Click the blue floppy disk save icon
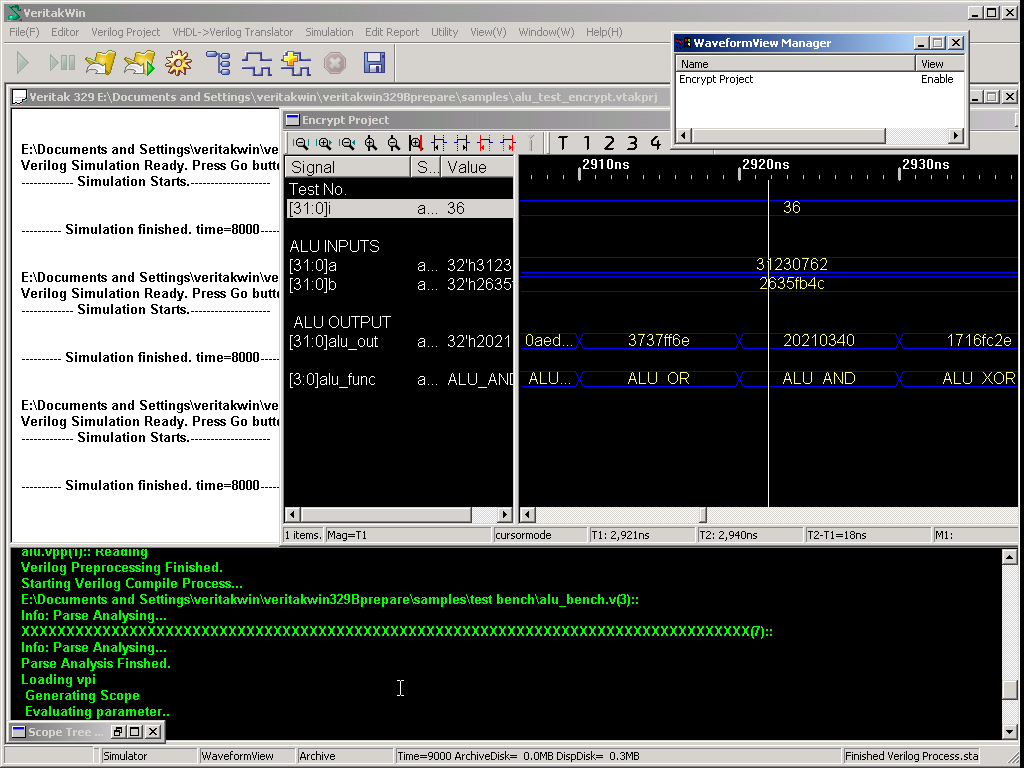The height and width of the screenshot is (768, 1024). (x=374, y=64)
